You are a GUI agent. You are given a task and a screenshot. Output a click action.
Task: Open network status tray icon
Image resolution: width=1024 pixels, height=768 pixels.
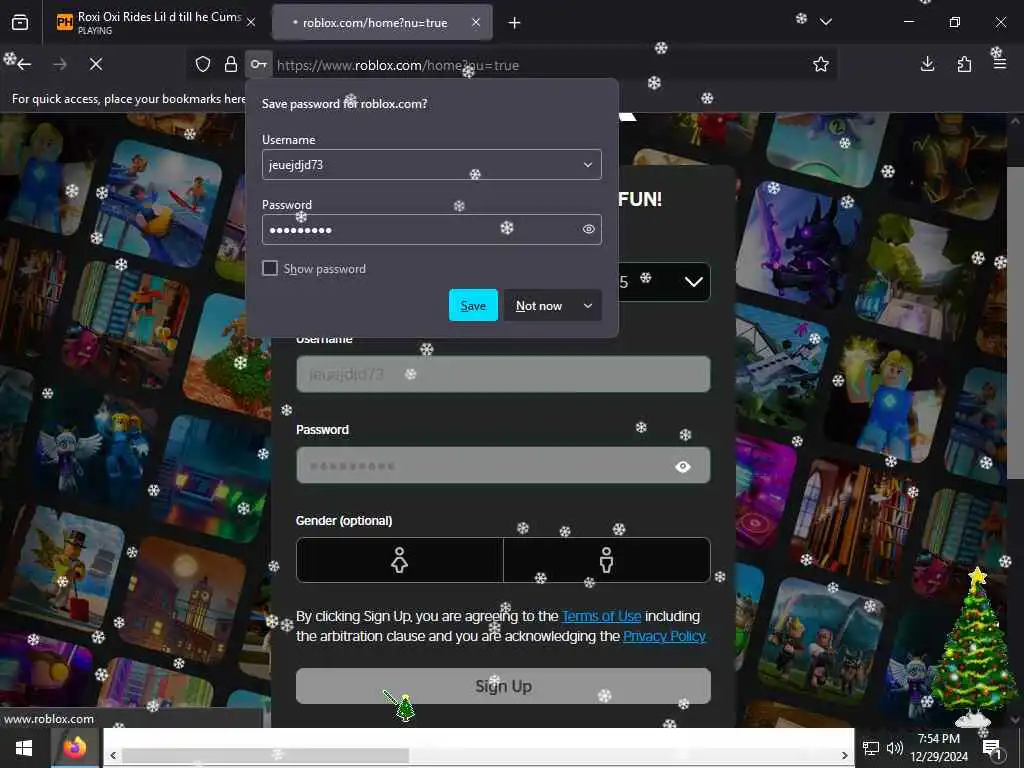871,748
